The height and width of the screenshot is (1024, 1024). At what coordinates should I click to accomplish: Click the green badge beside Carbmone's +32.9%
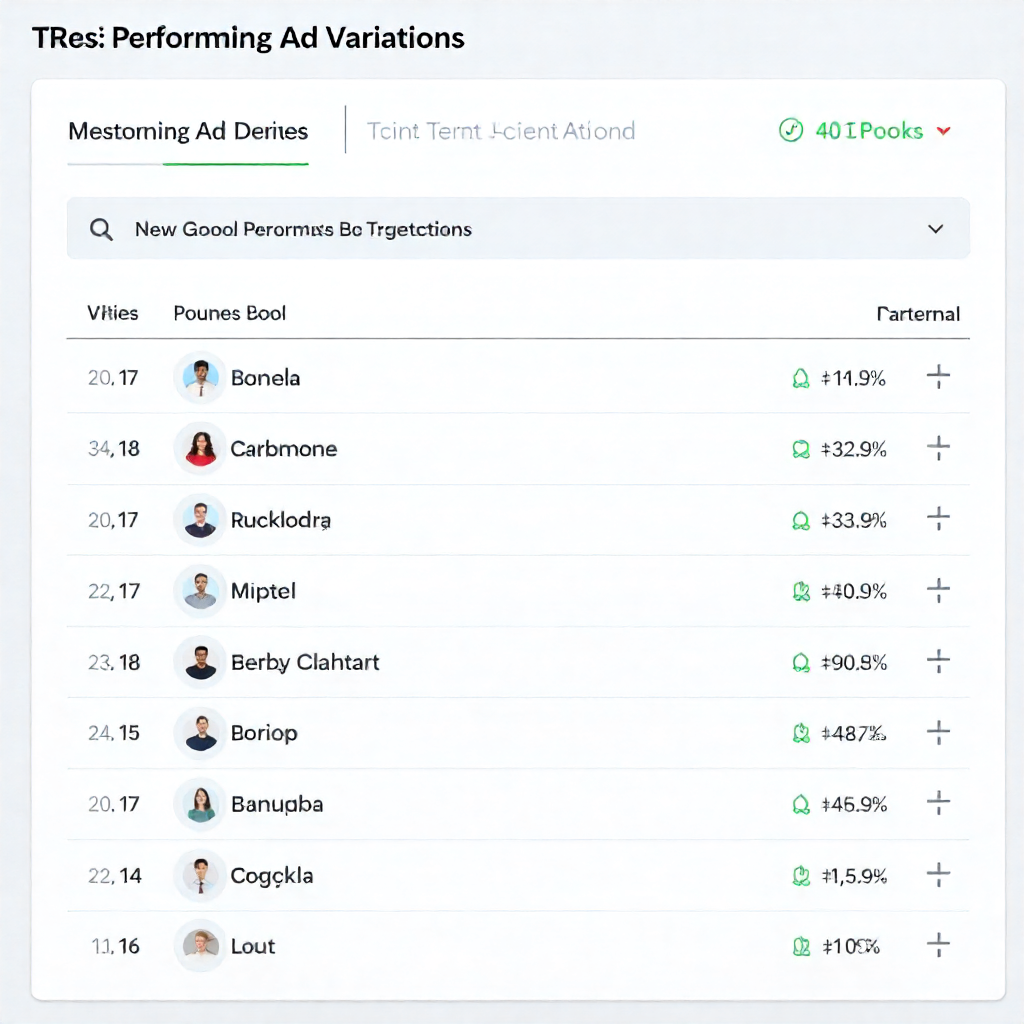tap(800, 449)
